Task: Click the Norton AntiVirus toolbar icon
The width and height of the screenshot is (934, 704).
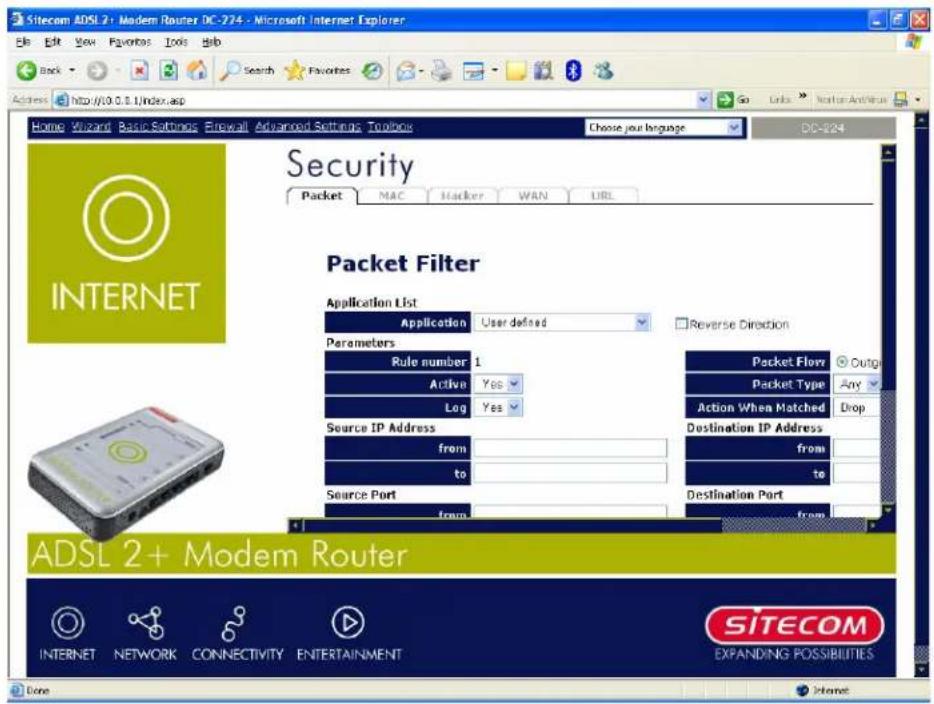Action: [x=901, y=99]
